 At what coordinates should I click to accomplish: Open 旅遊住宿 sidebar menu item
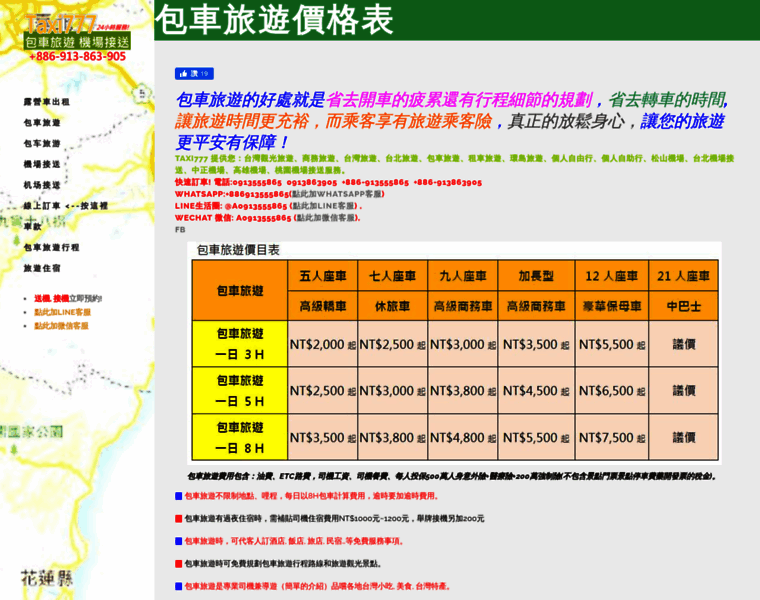[42, 268]
